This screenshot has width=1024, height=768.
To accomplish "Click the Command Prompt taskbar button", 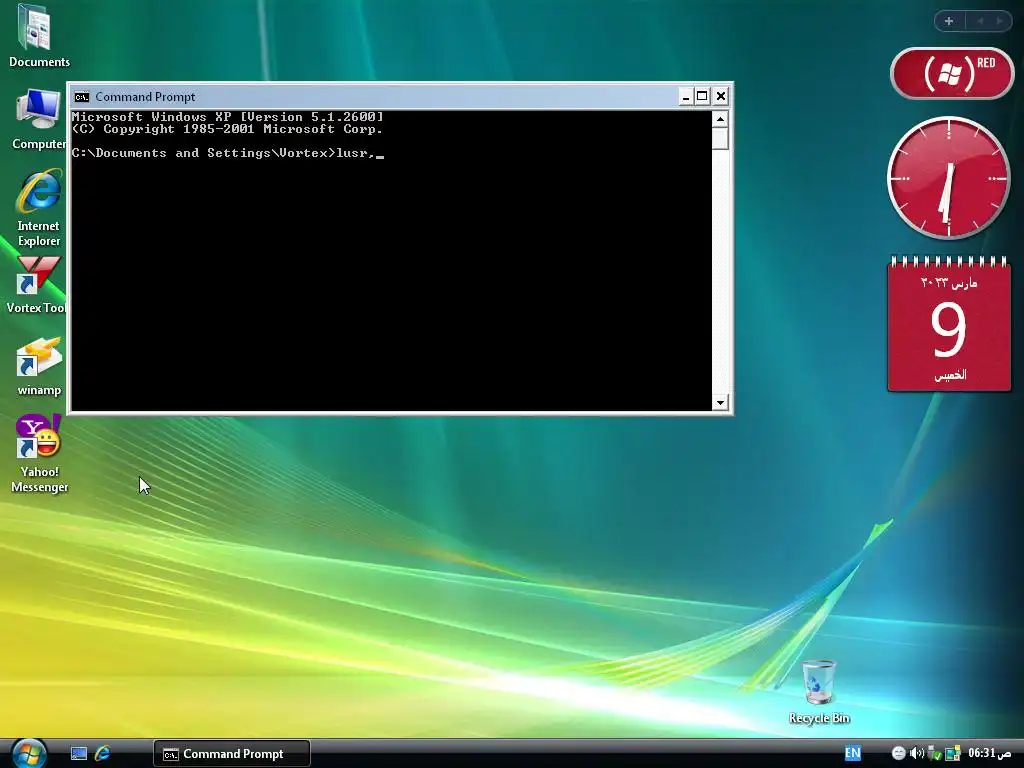I will [232, 754].
